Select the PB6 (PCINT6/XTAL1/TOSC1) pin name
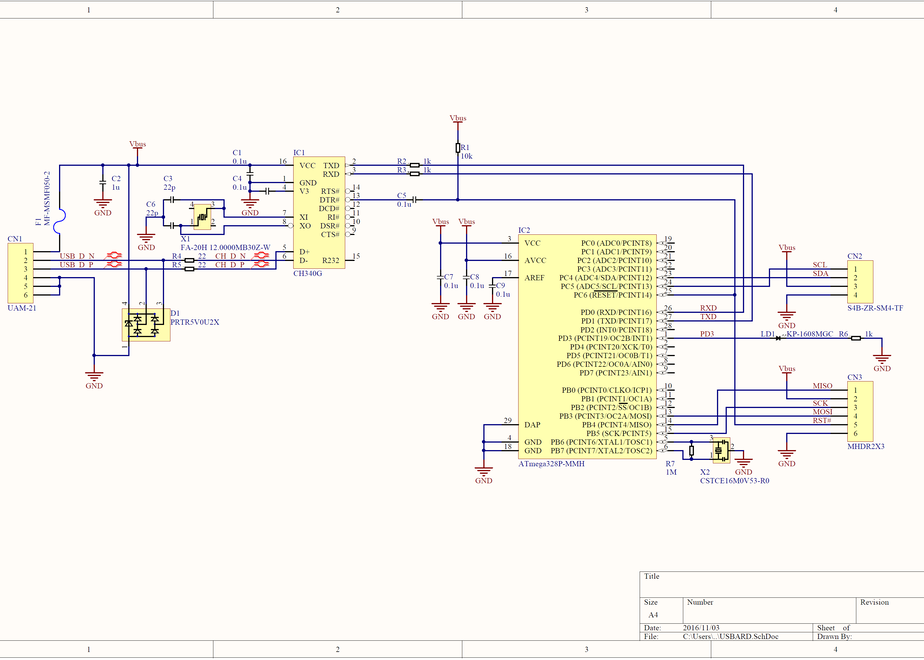Image resolution: width=924 pixels, height=660 pixels. 601,442
